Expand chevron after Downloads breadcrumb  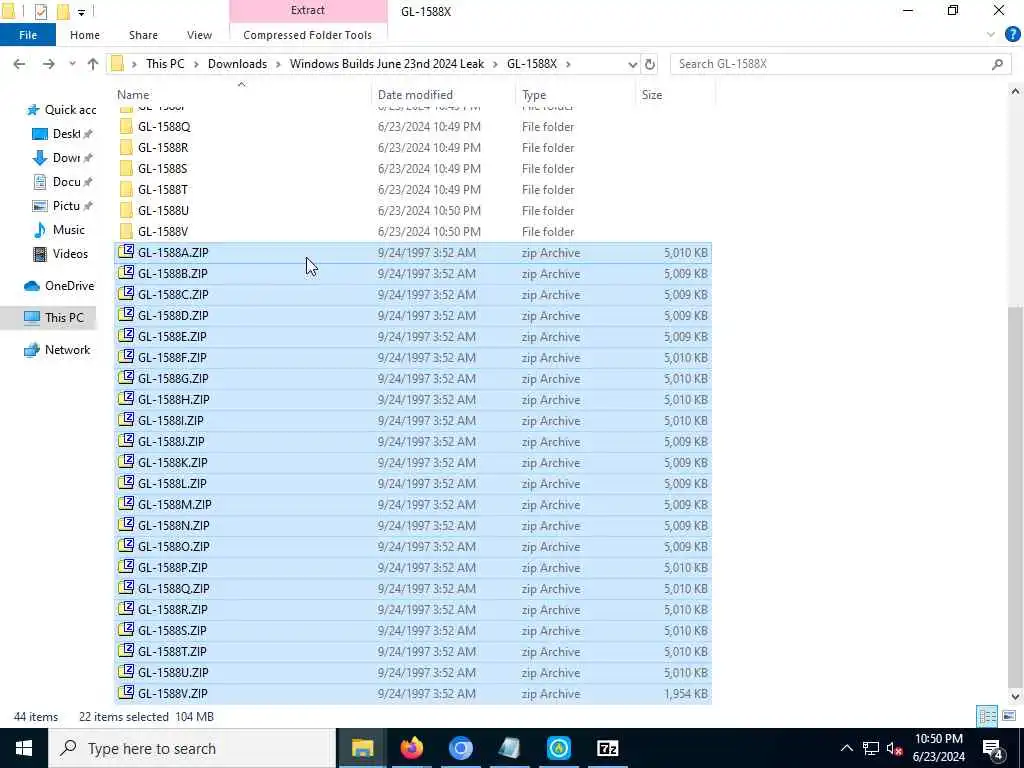278,64
